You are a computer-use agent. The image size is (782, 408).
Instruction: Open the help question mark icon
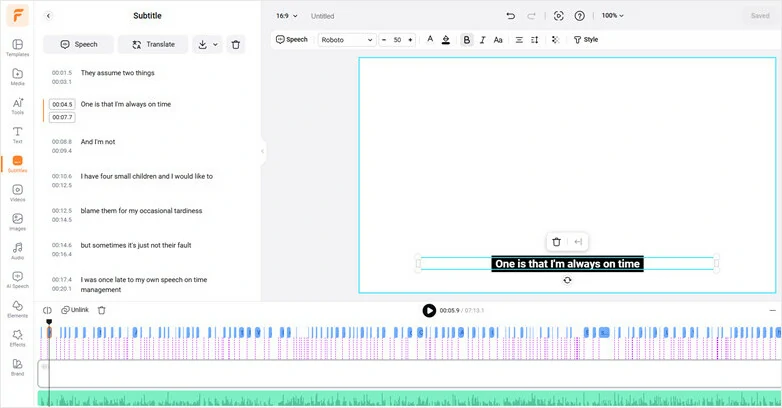(580, 16)
